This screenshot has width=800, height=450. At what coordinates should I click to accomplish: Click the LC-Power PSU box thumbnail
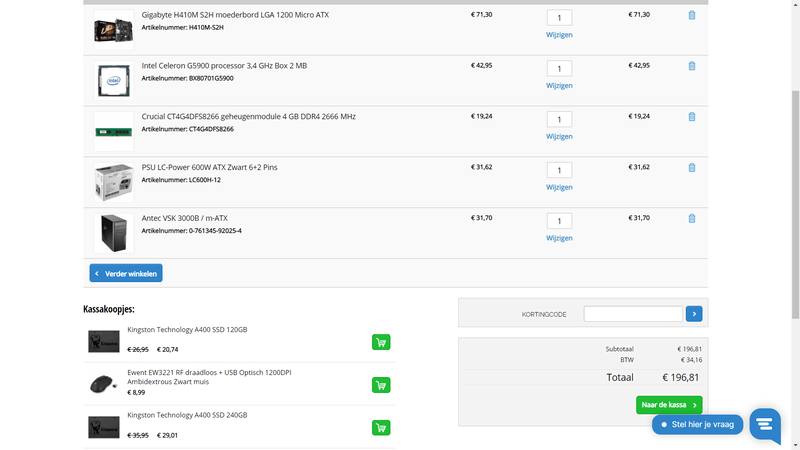coord(114,182)
